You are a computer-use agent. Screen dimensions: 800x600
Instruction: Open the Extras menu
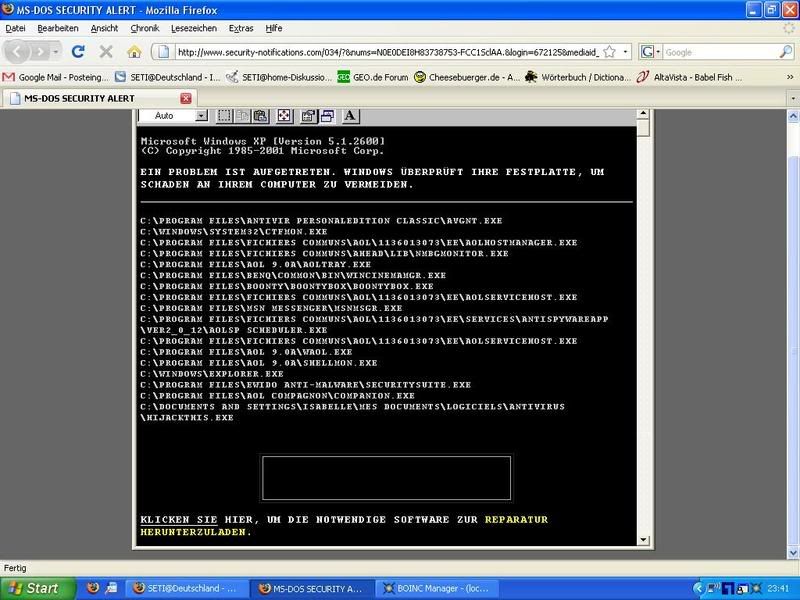241,29
